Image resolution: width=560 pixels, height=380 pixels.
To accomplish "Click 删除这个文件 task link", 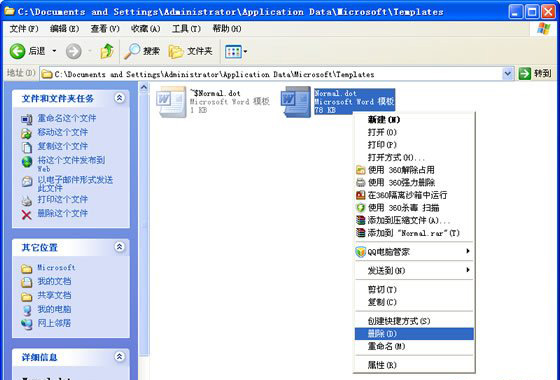I will point(62,213).
